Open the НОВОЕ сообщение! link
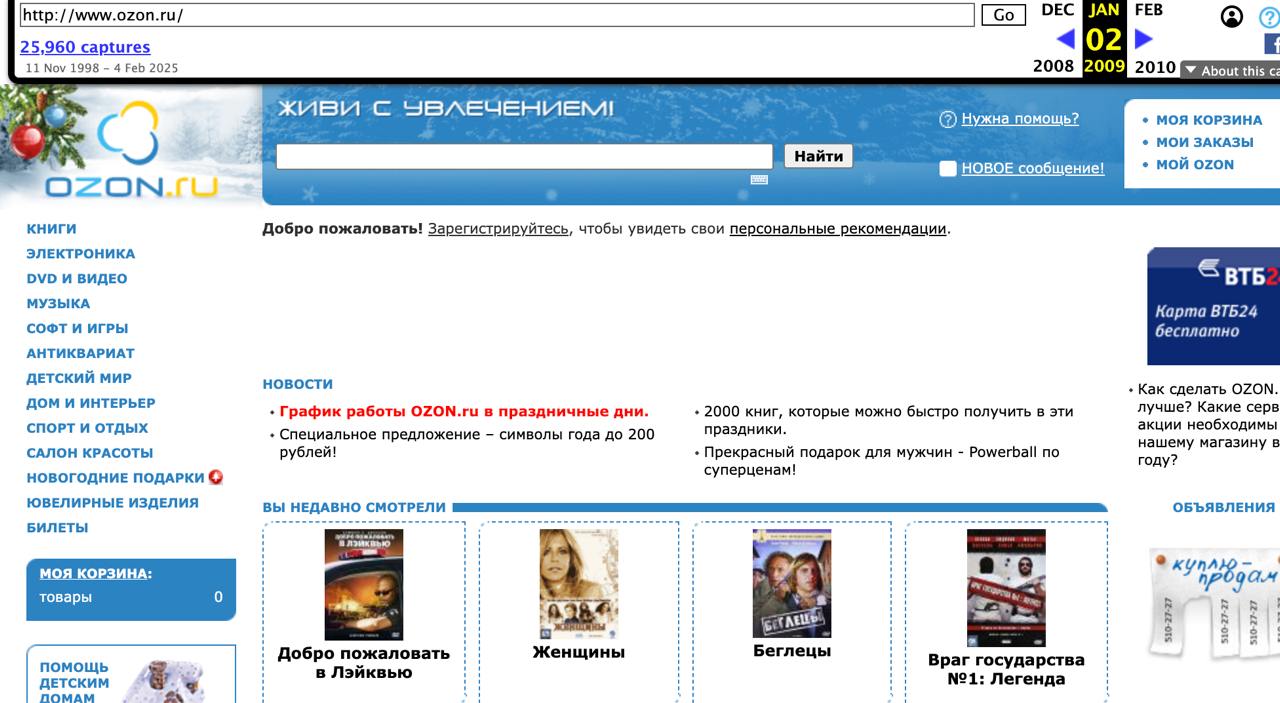1280x703 pixels. [1033, 168]
